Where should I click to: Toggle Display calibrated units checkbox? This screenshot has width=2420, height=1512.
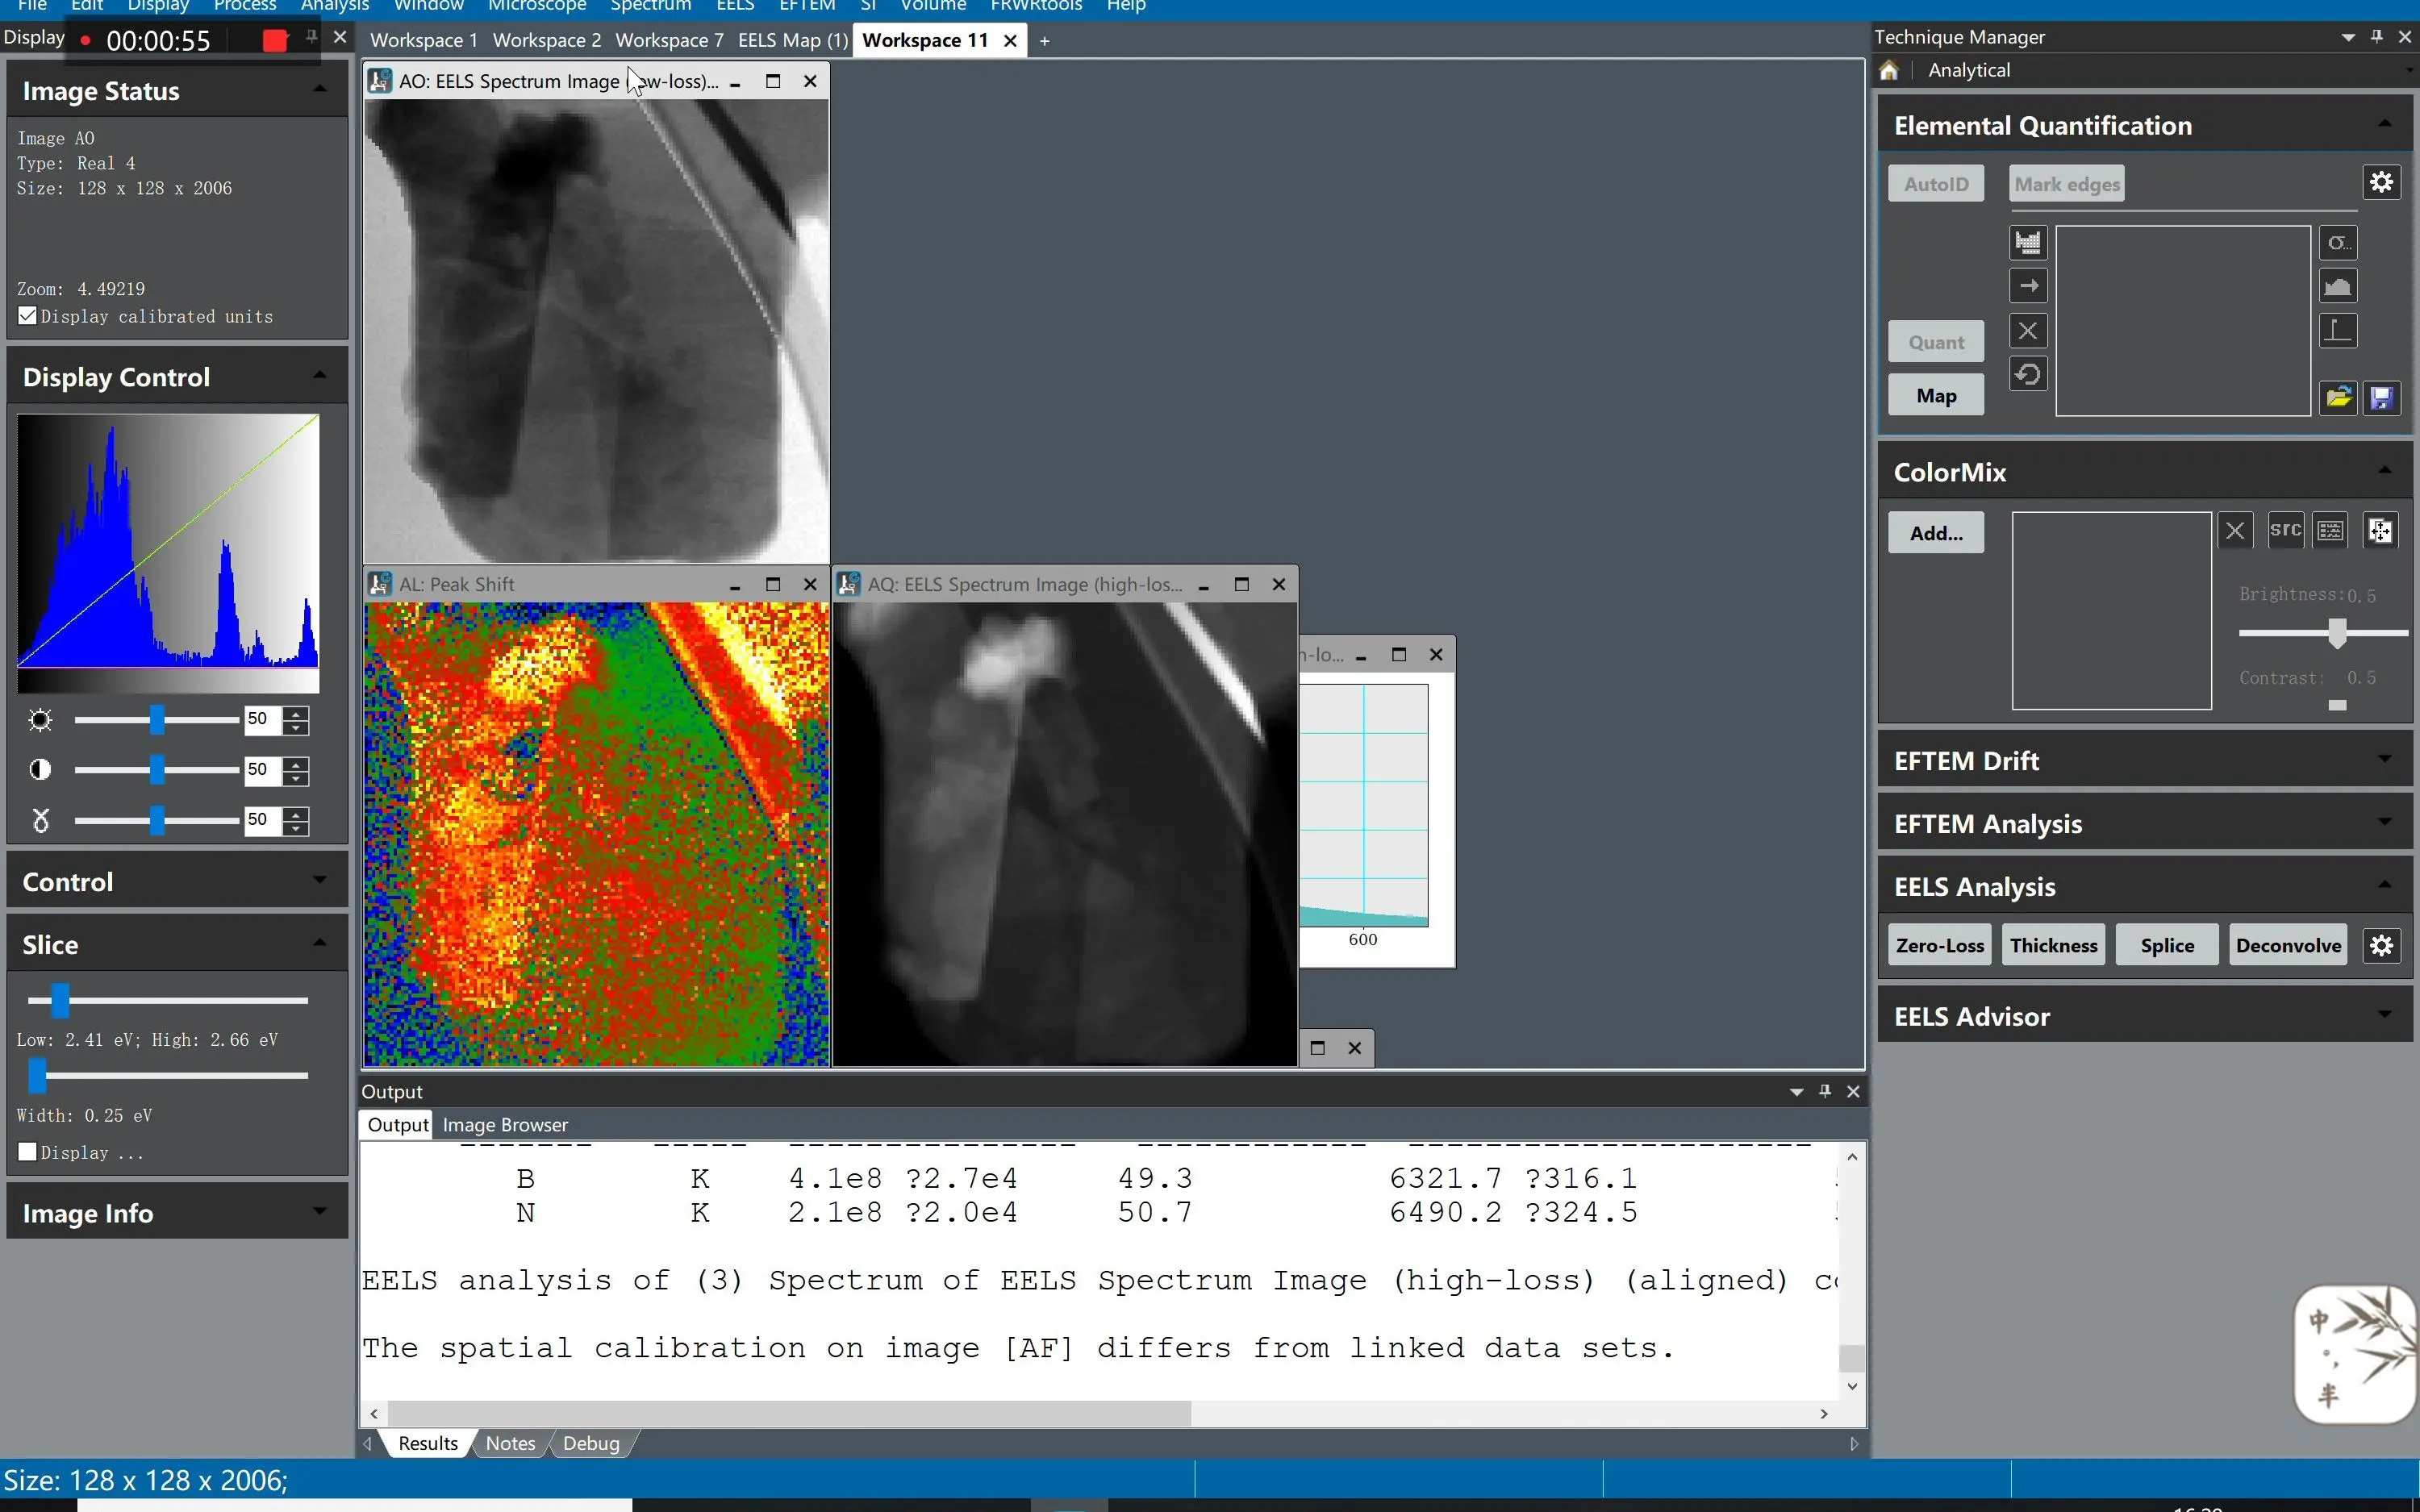tap(28, 316)
